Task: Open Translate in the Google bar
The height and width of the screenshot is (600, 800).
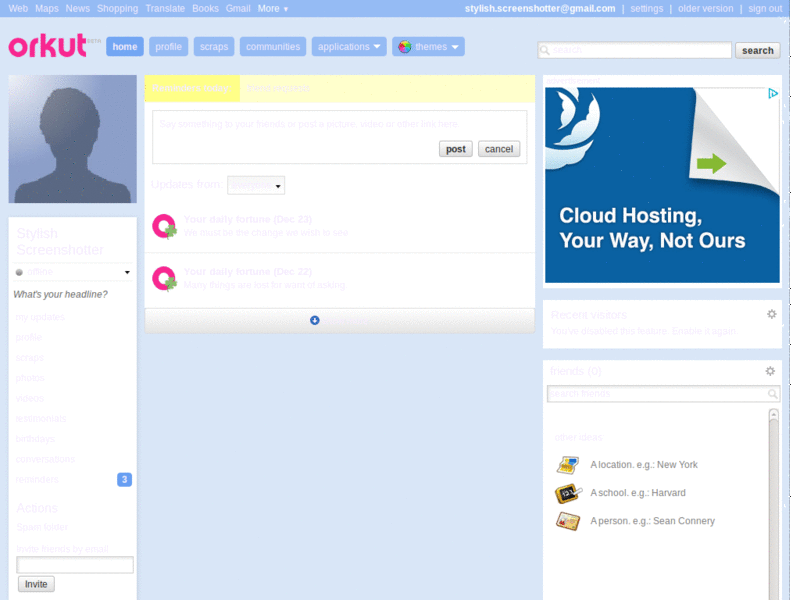Action: [165, 9]
